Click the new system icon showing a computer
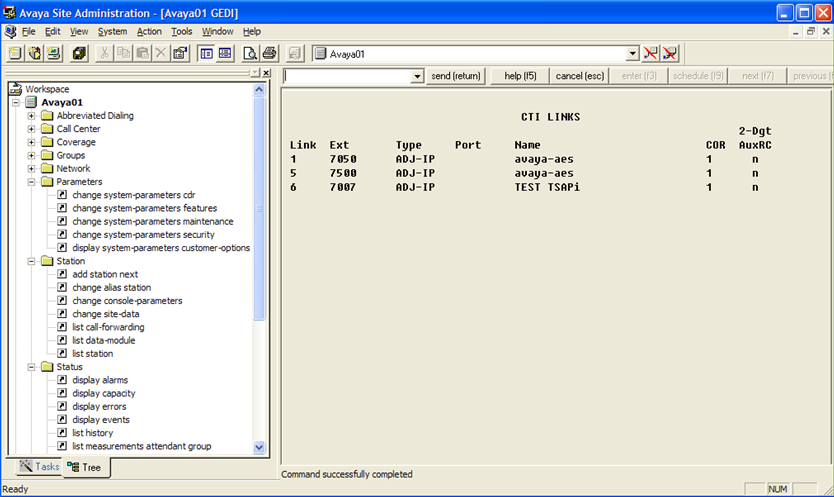834x497 pixels. point(54,53)
